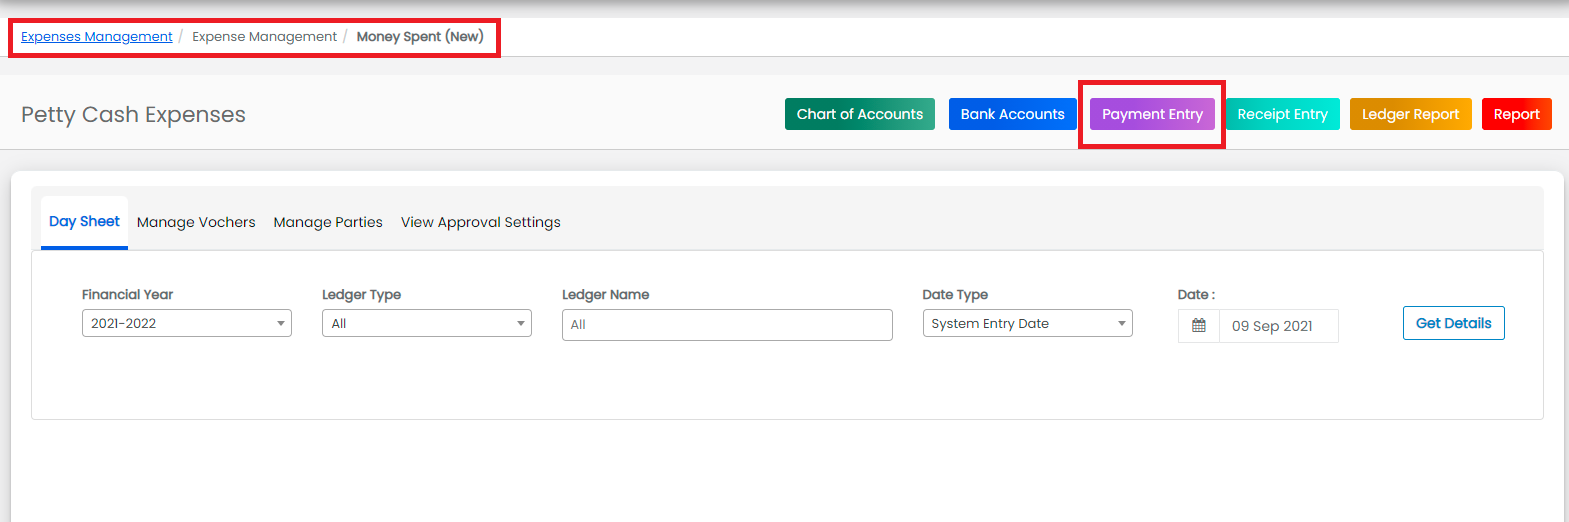The height and width of the screenshot is (522, 1569).
Task: Click the orange Ledger Report button
Action: point(1411,114)
